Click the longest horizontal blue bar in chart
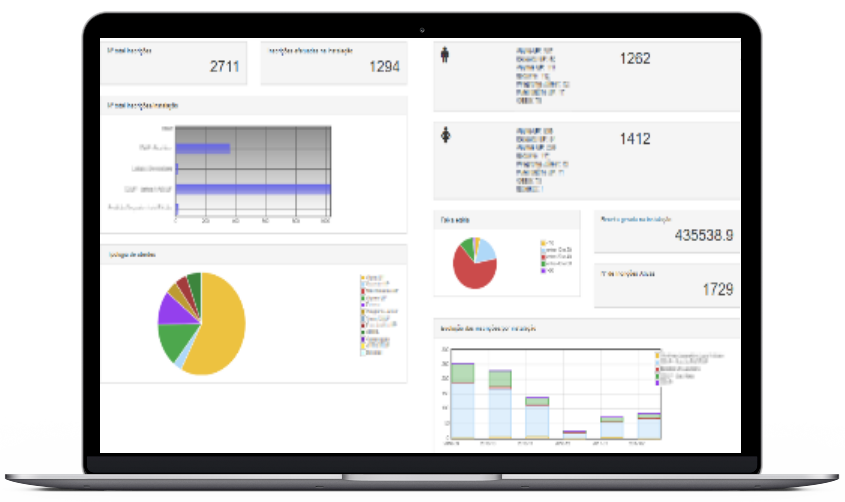This screenshot has height=502, width=845. [x=253, y=189]
